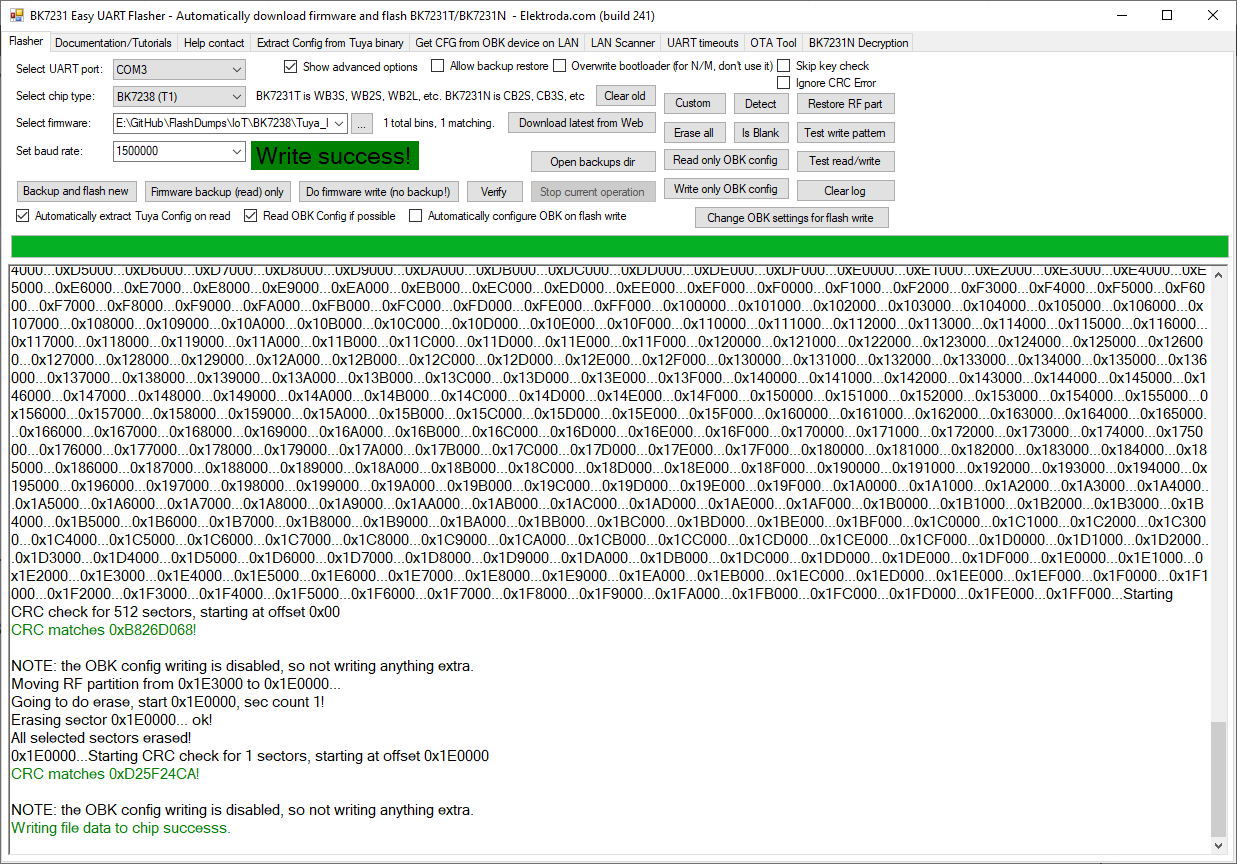
Task: Click Backup and flash new
Action: (76, 191)
